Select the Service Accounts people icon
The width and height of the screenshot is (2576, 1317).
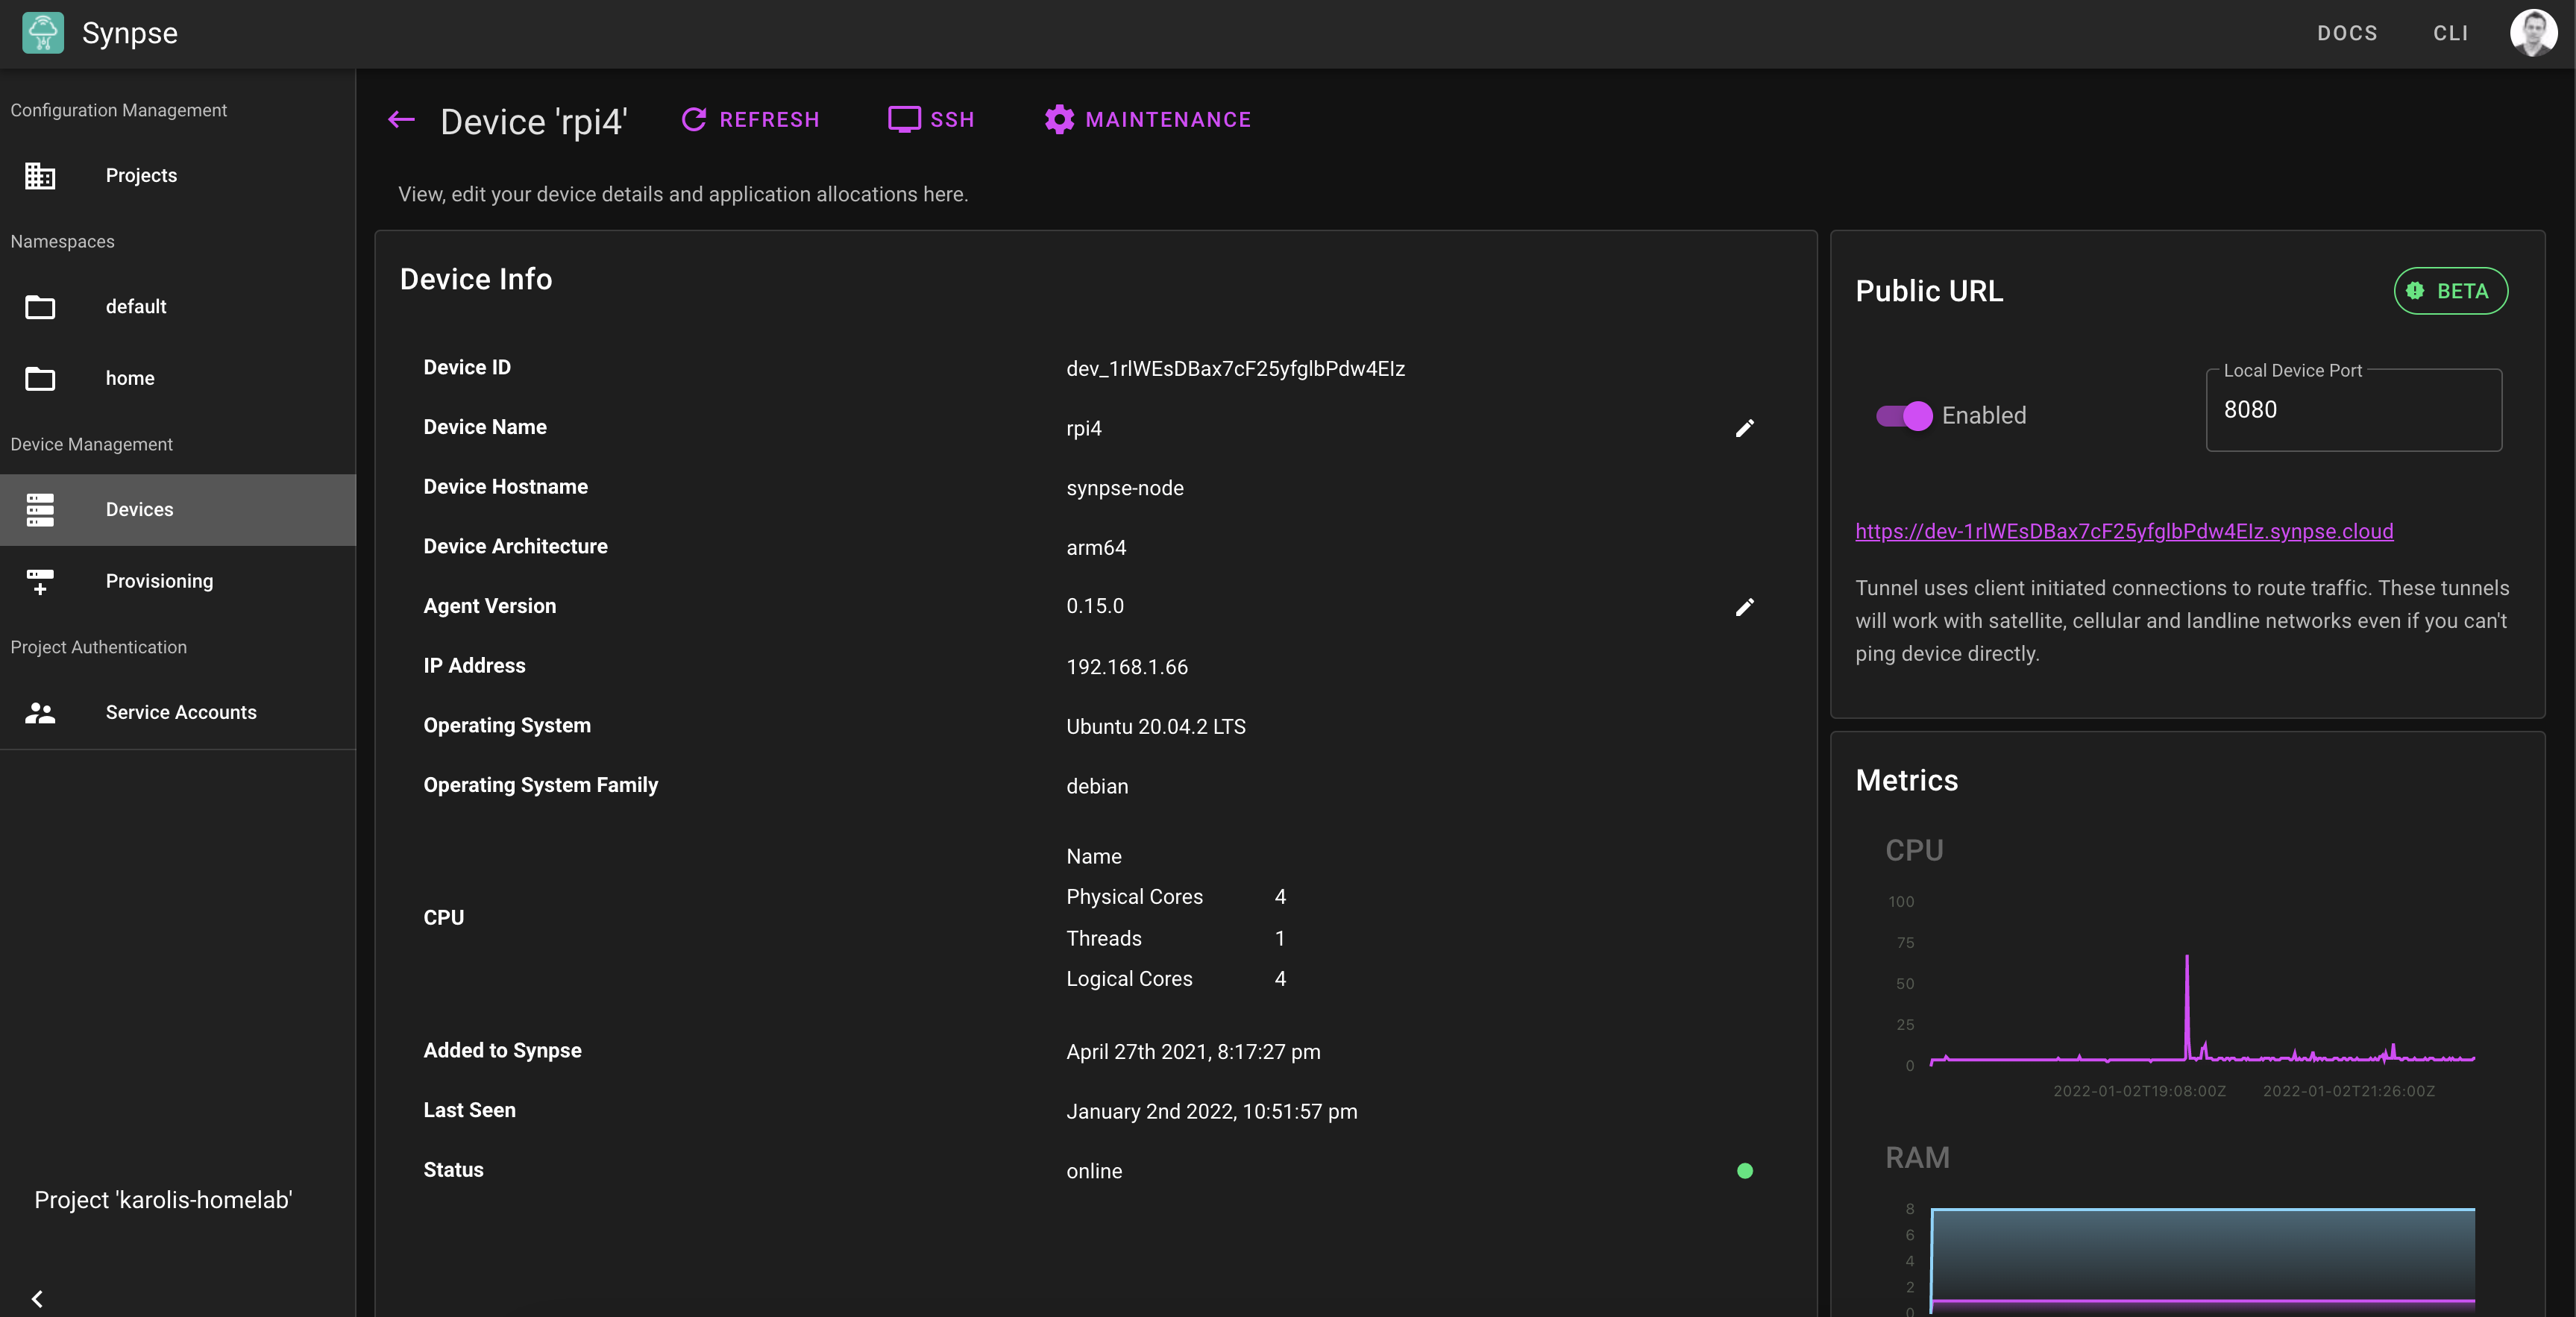(x=40, y=713)
